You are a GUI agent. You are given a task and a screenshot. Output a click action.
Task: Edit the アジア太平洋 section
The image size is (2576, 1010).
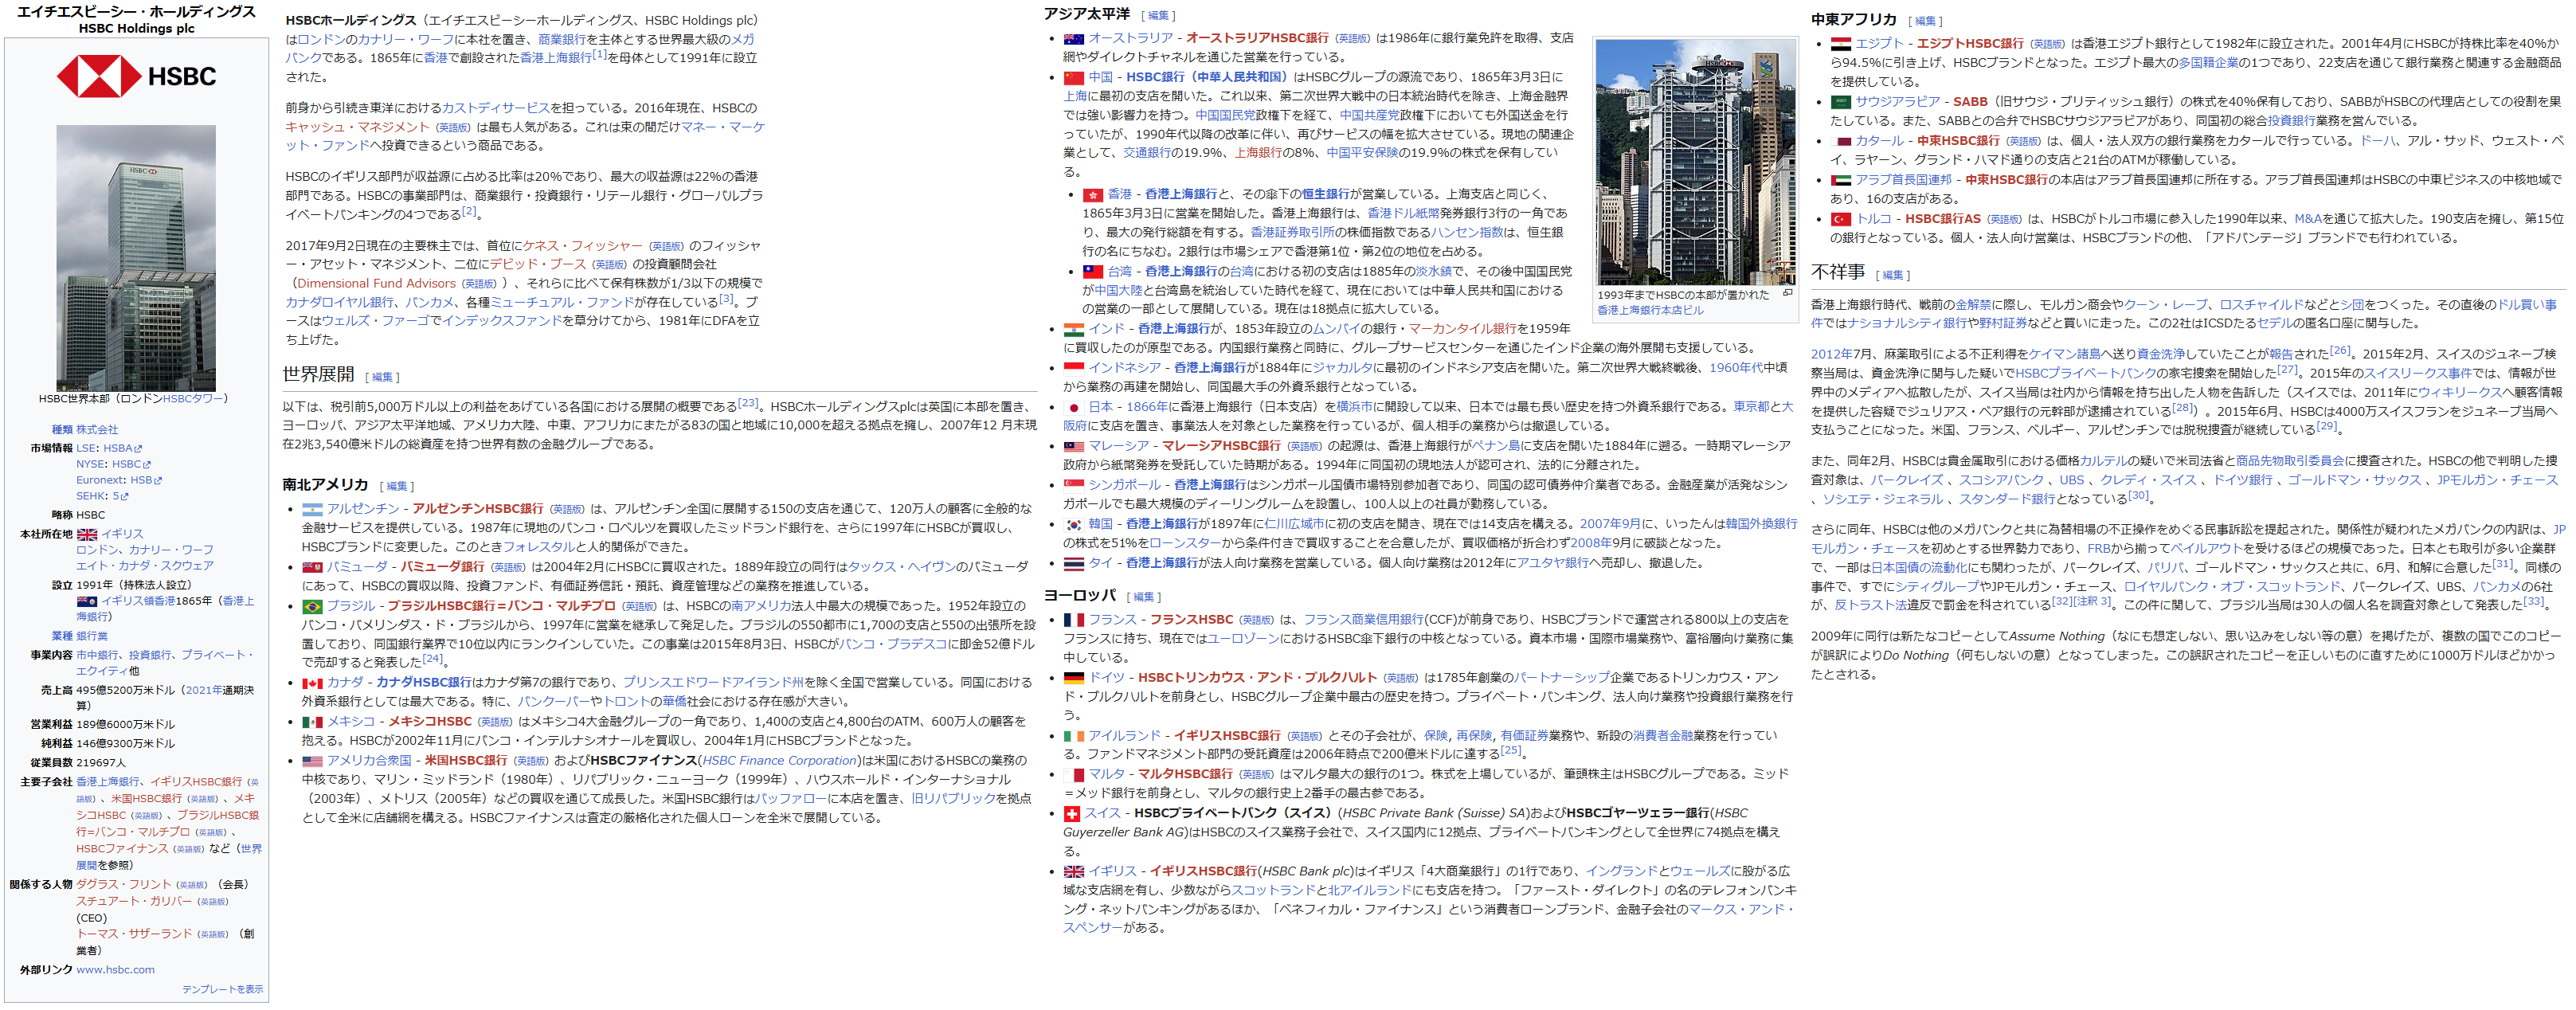pyautogui.click(x=1158, y=16)
